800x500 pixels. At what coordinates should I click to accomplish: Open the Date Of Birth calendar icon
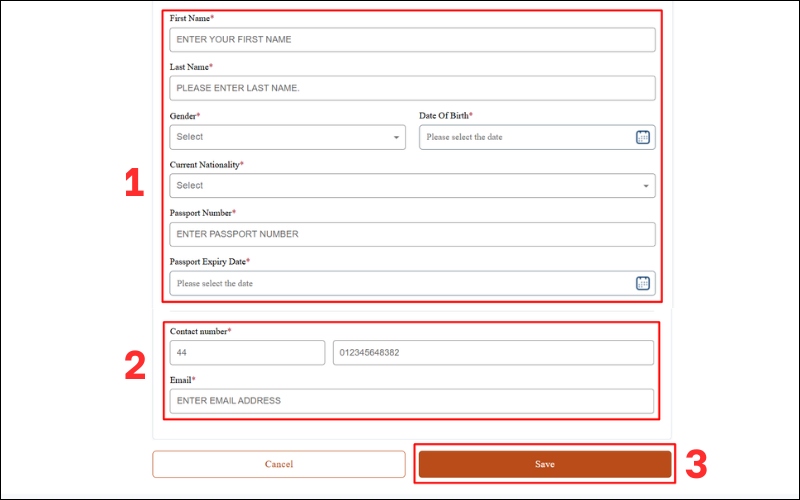643,137
